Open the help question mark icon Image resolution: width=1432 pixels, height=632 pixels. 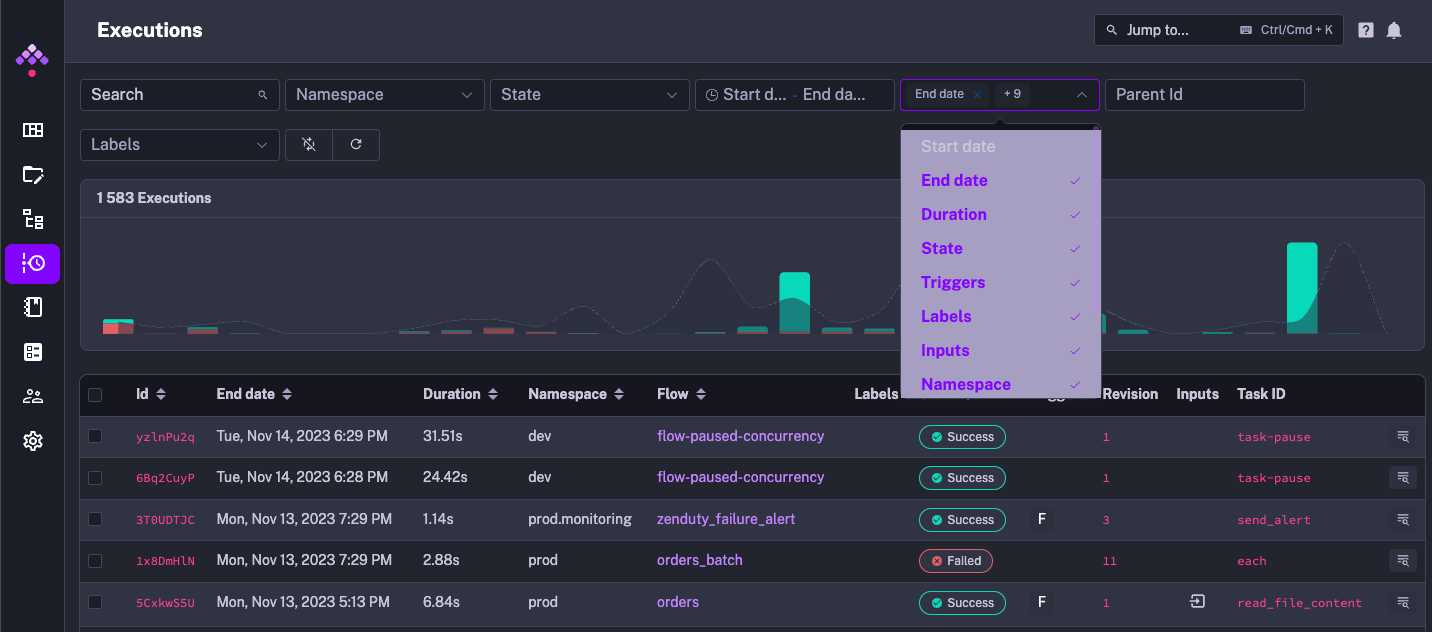pos(1365,30)
